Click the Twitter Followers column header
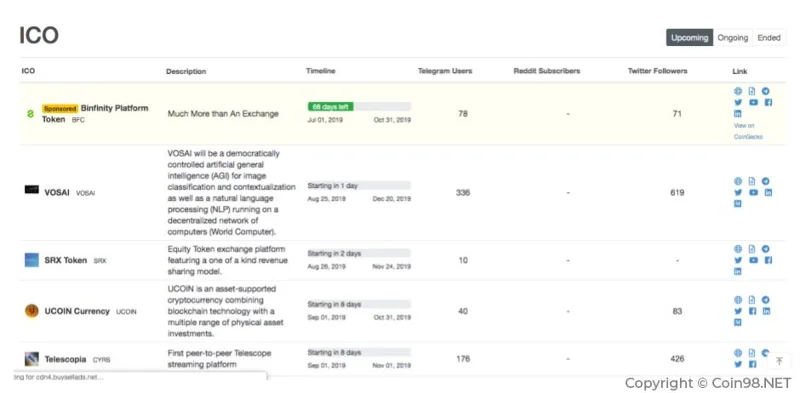 pos(658,71)
